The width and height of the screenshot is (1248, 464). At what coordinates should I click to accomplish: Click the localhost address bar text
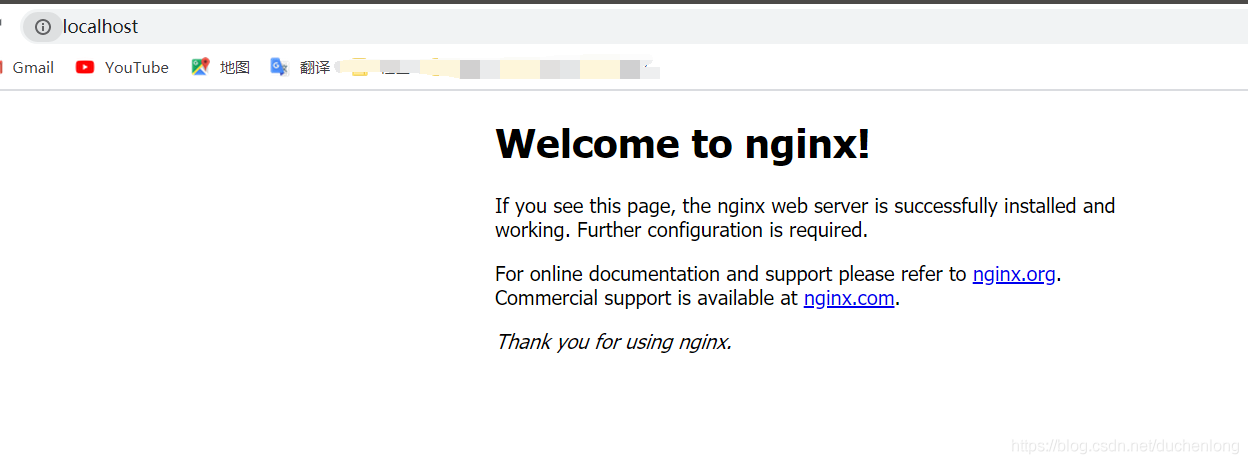(x=100, y=27)
